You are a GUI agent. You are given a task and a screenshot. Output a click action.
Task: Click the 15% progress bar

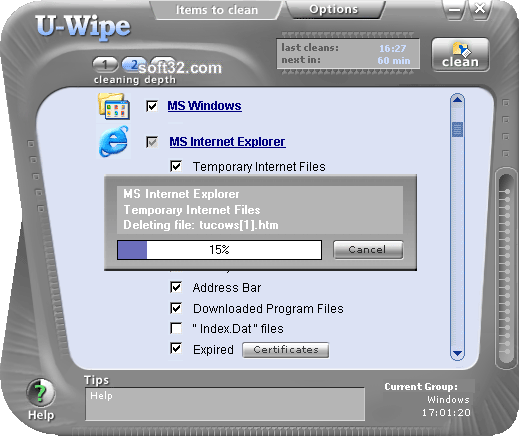pyautogui.click(x=219, y=250)
